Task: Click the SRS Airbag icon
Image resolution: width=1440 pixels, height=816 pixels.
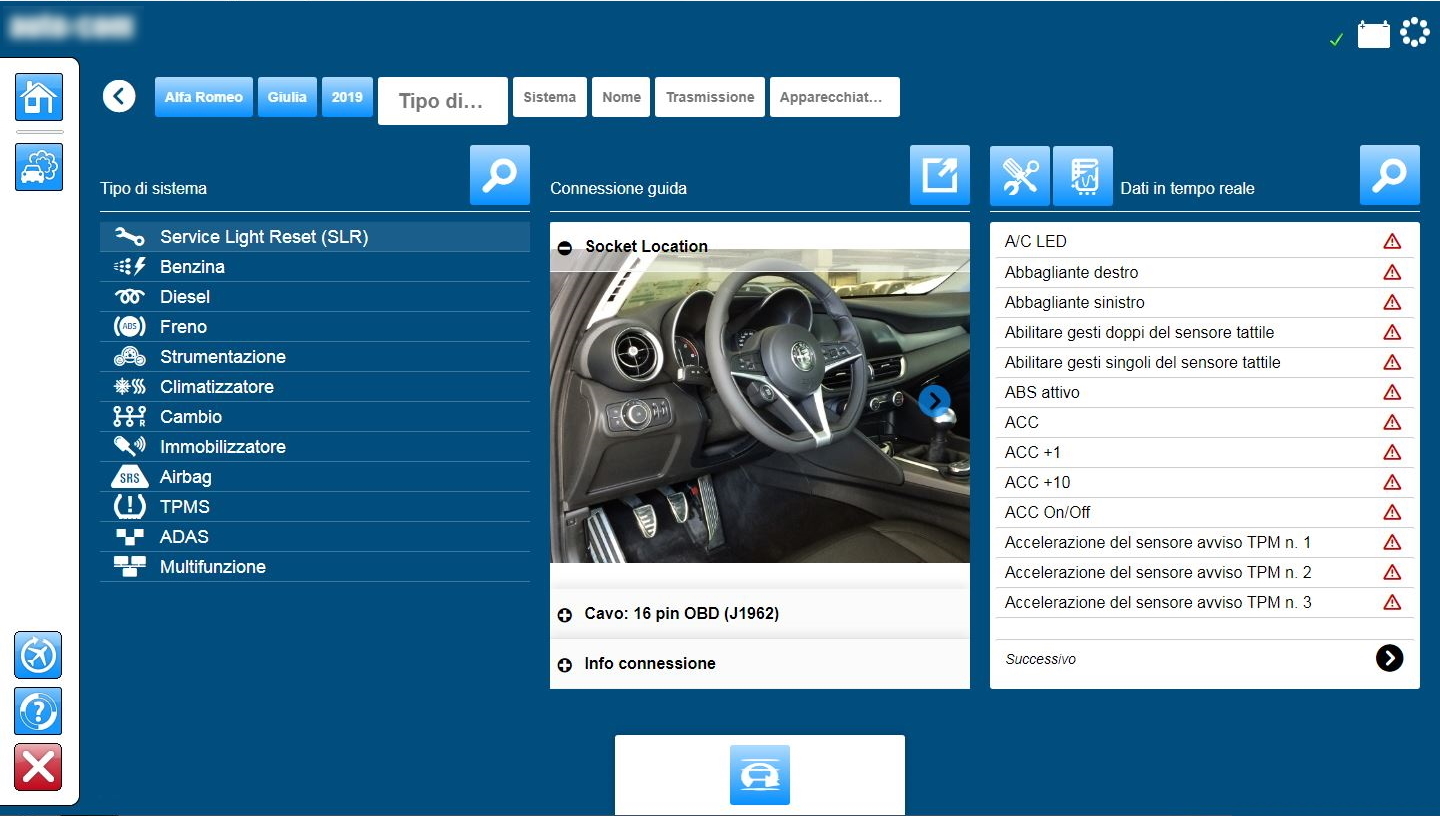Action: point(130,477)
